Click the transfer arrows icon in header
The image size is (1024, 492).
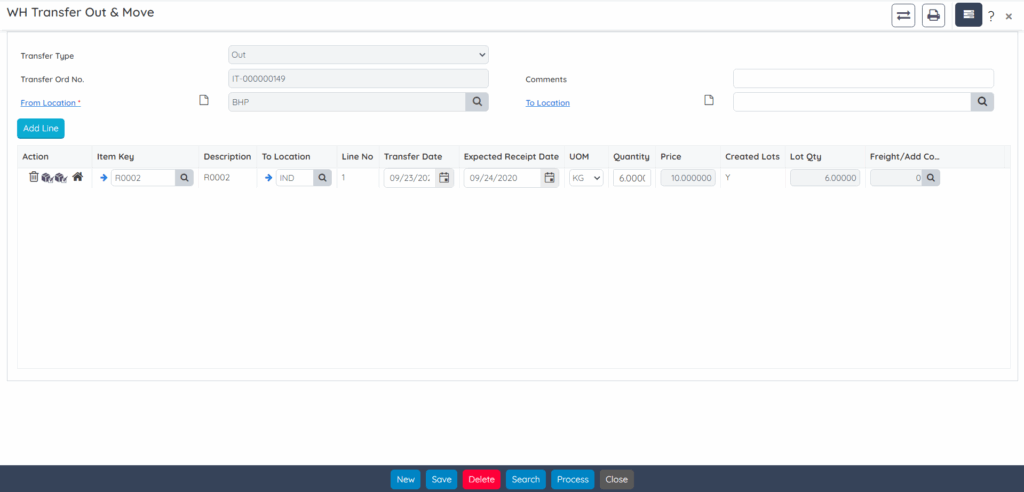pyautogui.click(x=903, y=15)
